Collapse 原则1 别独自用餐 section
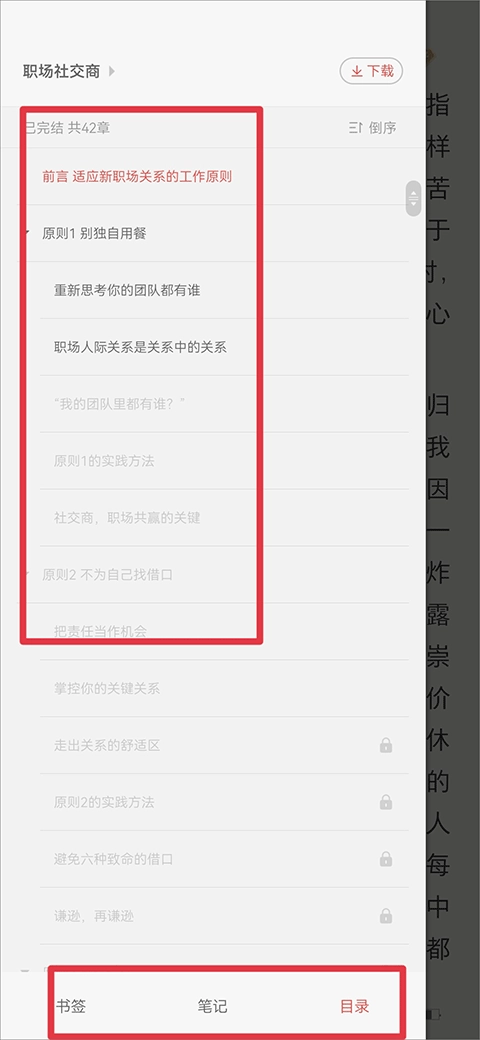The height and width of the screenshot is (1040, 480). [x=27, y=233]
